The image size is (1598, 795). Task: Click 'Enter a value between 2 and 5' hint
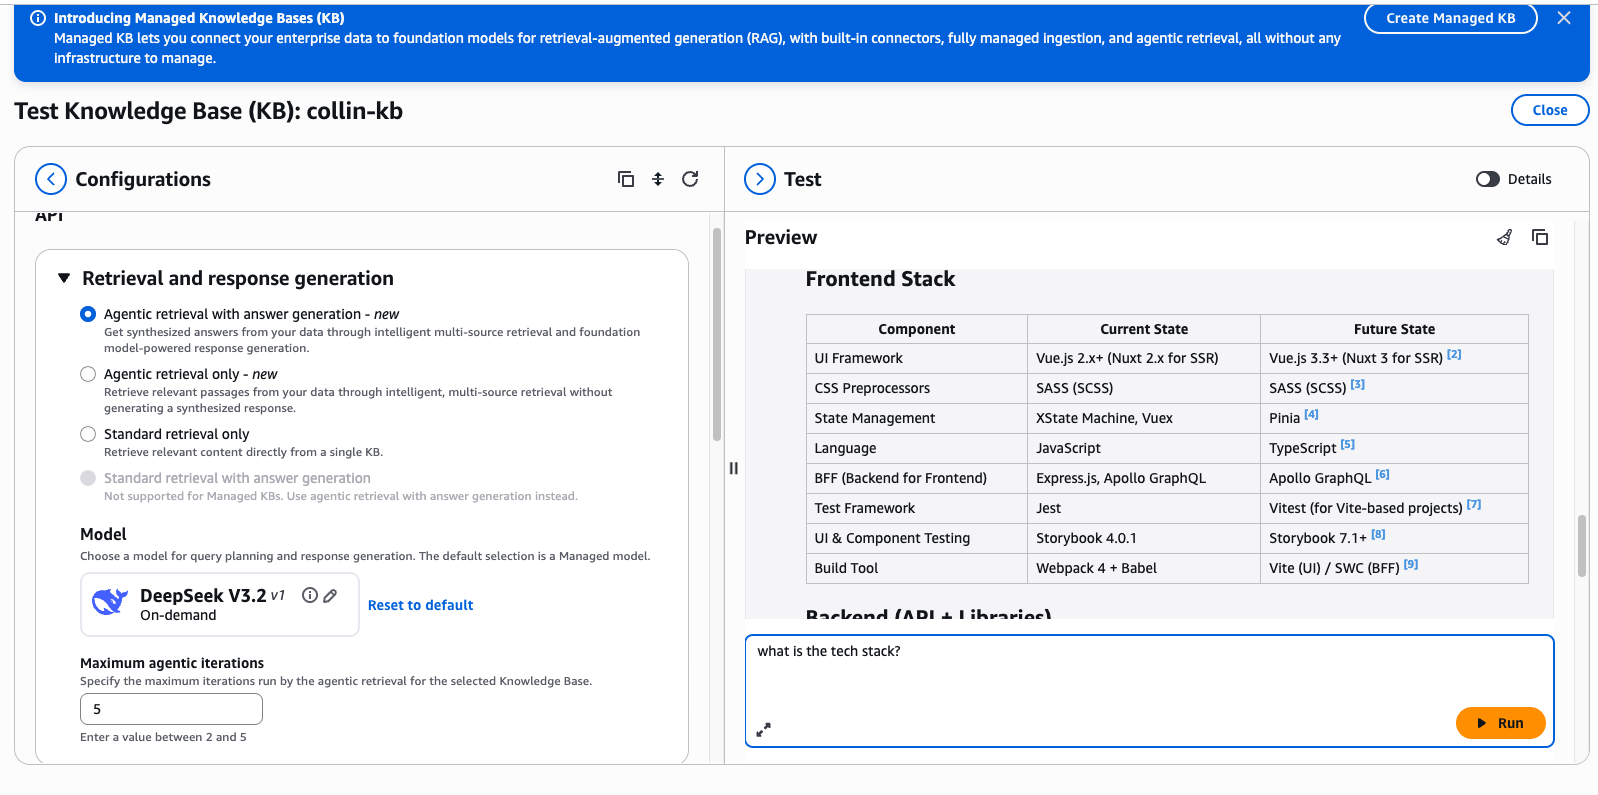(x=163, y=737)
